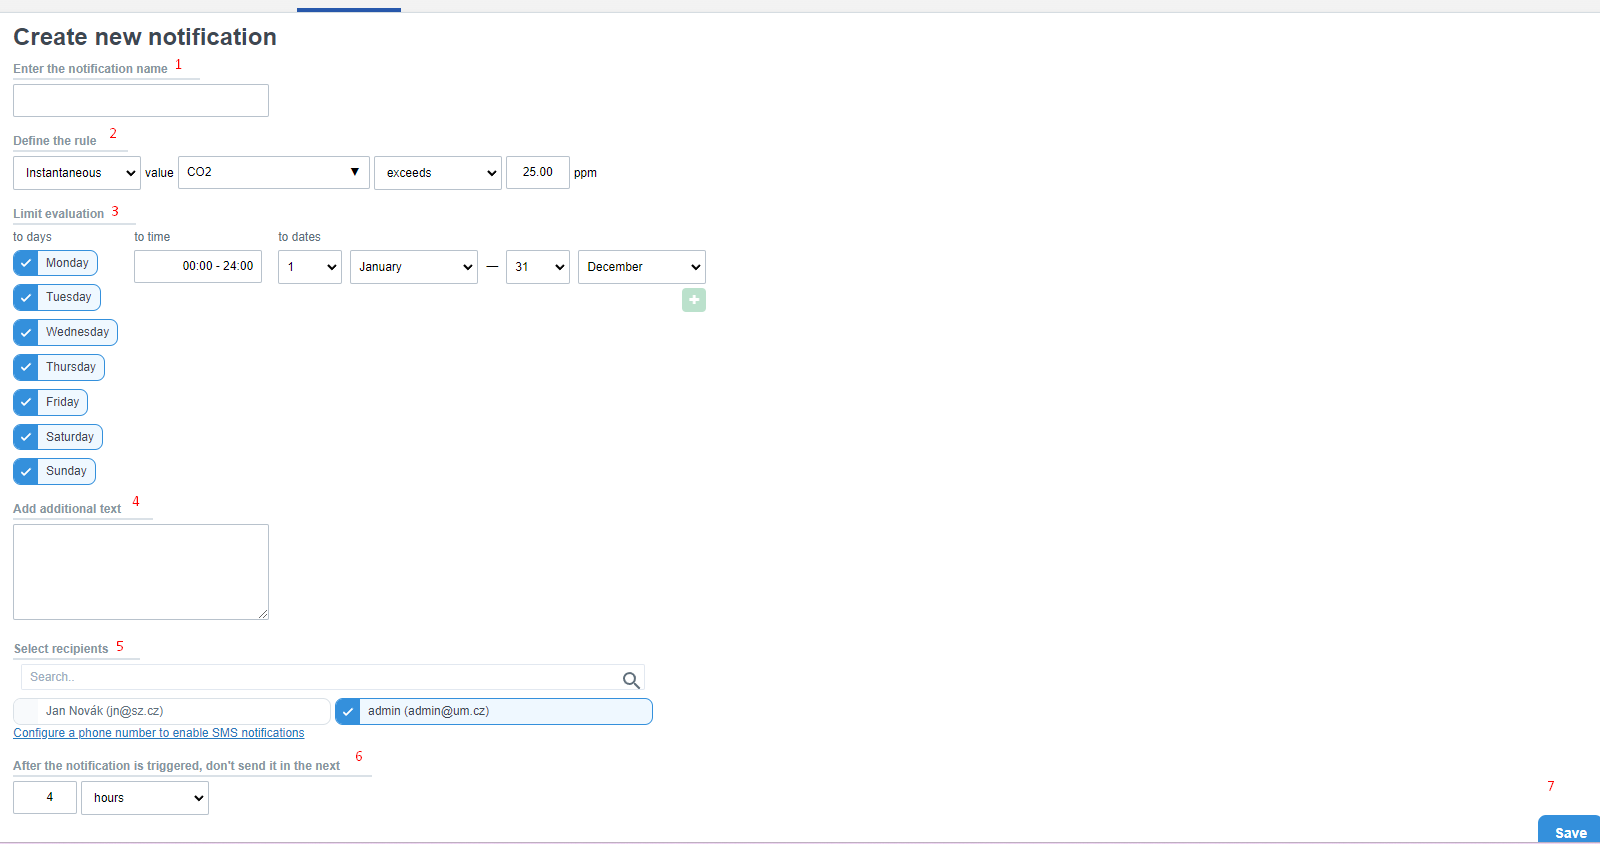Open the end day 31 dropdown

[x=538, y=267]
